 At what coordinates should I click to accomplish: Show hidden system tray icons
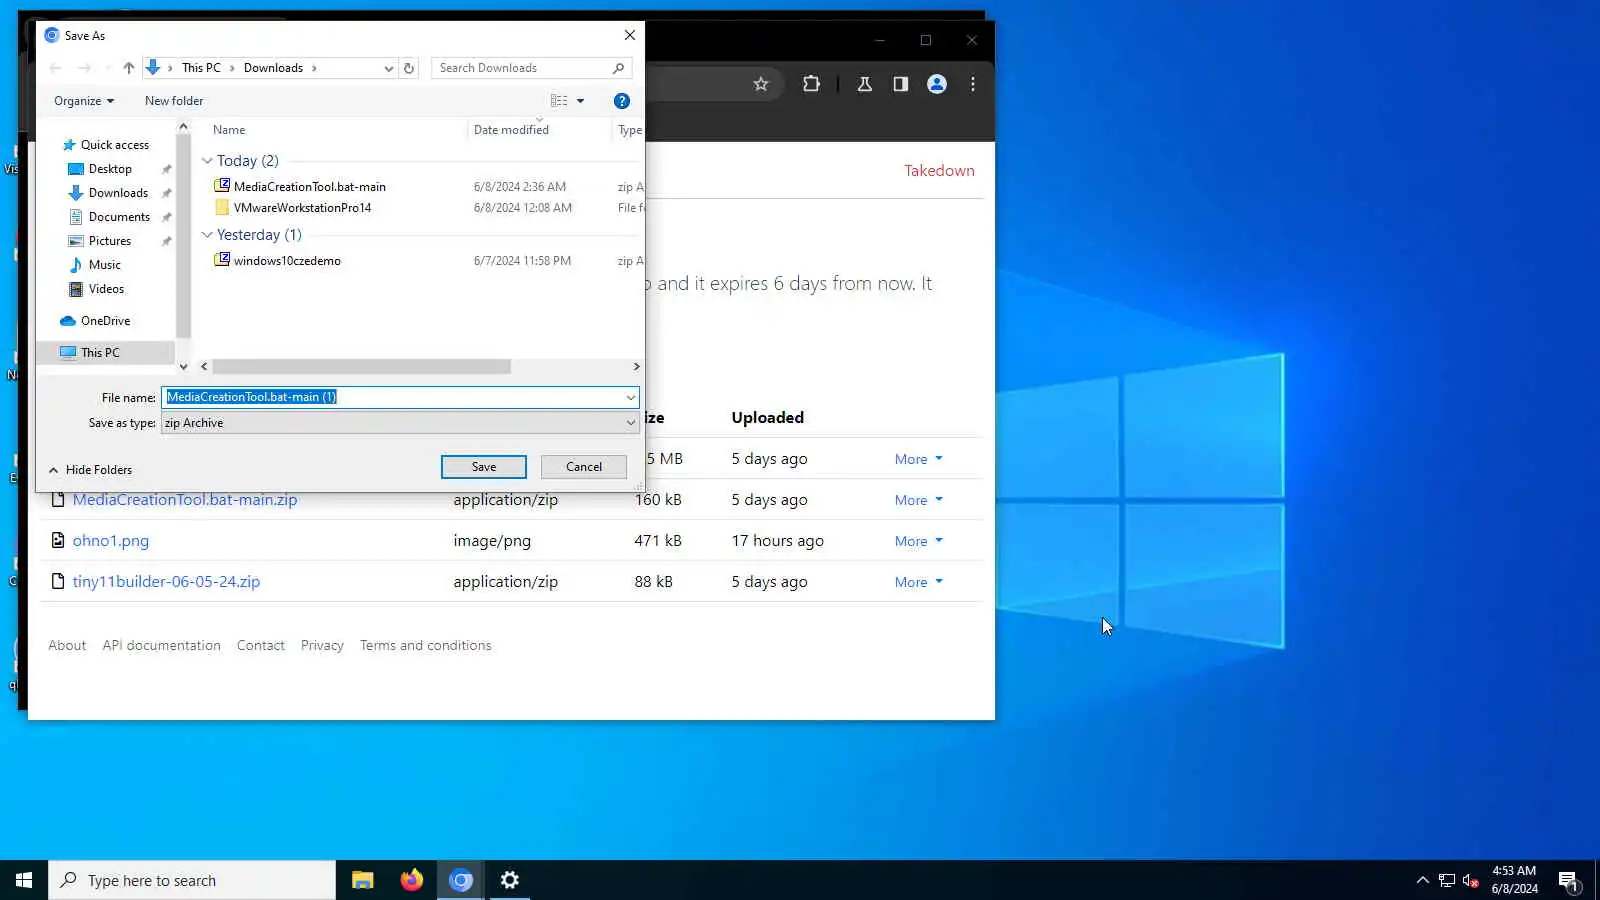1422,881
